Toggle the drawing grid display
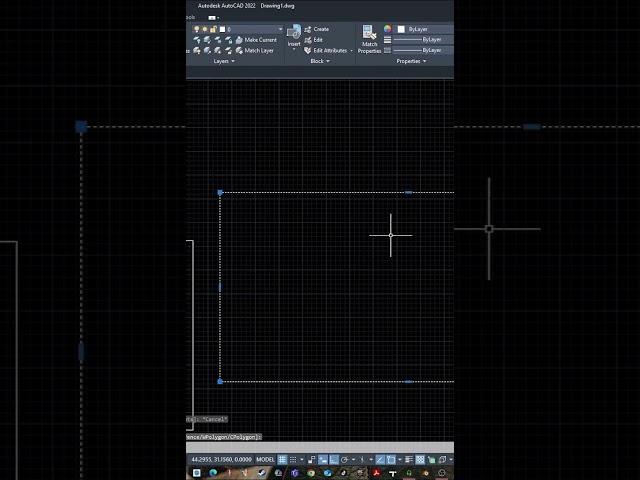Viewport: 640px width, 480px height. [x=282, y=460]
